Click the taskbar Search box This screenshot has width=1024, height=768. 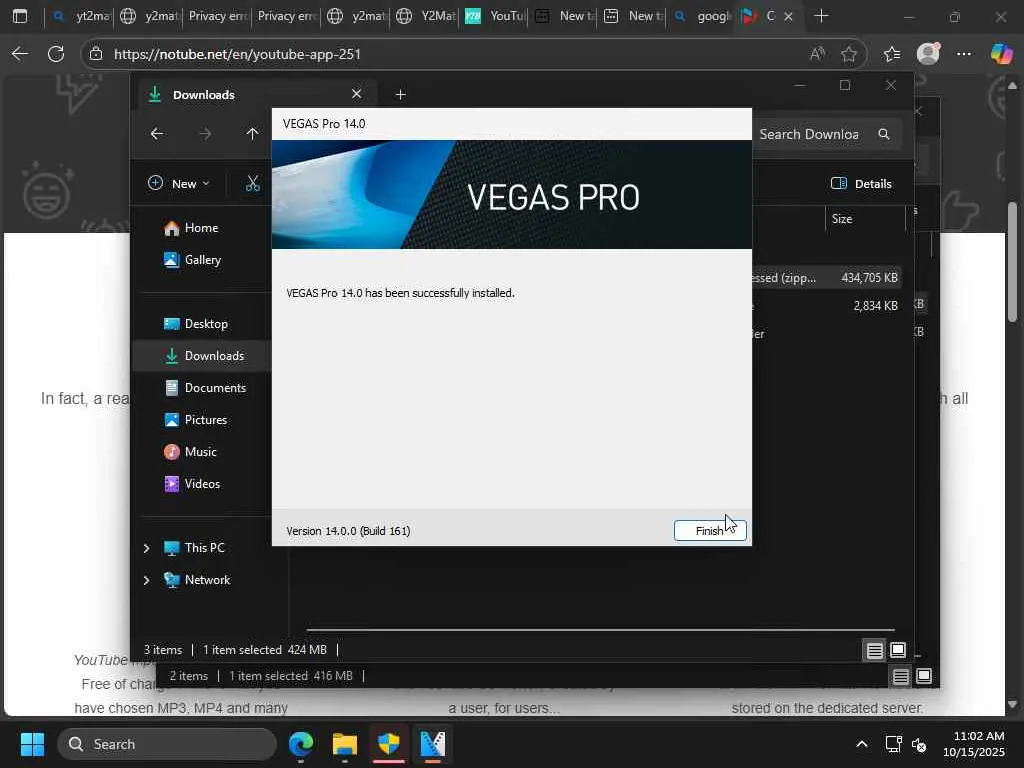(x=167, y=744)
